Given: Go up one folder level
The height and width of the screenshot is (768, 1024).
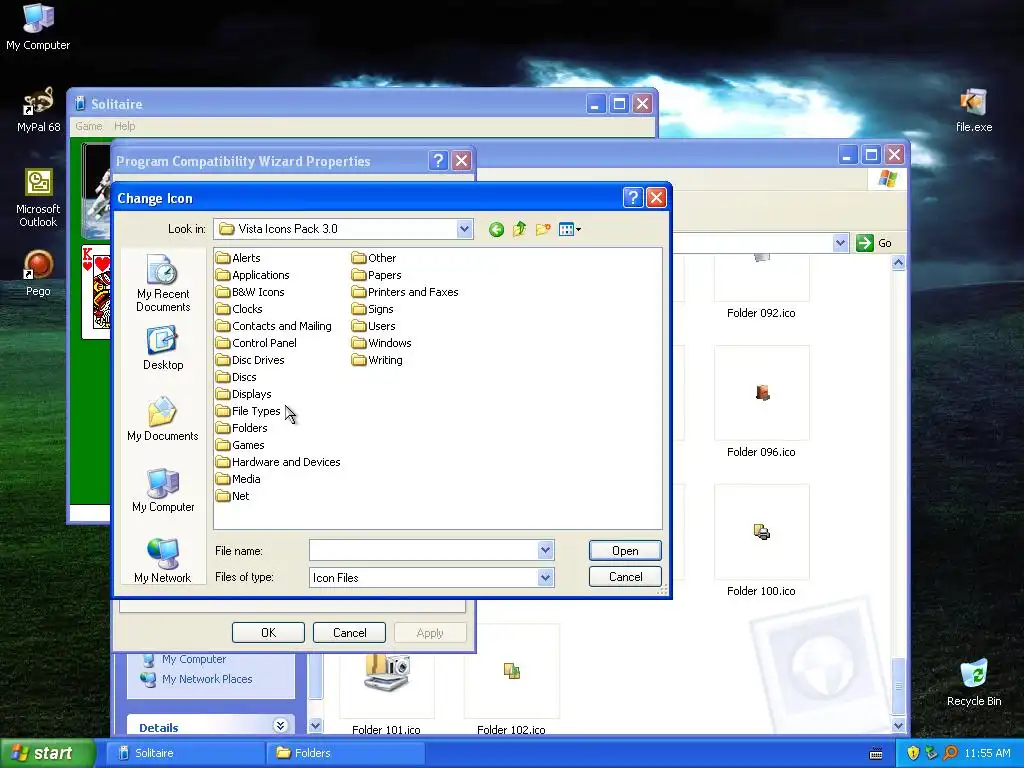Looking at the screenshot, I should pyautogui.click(x=519, y=229).
